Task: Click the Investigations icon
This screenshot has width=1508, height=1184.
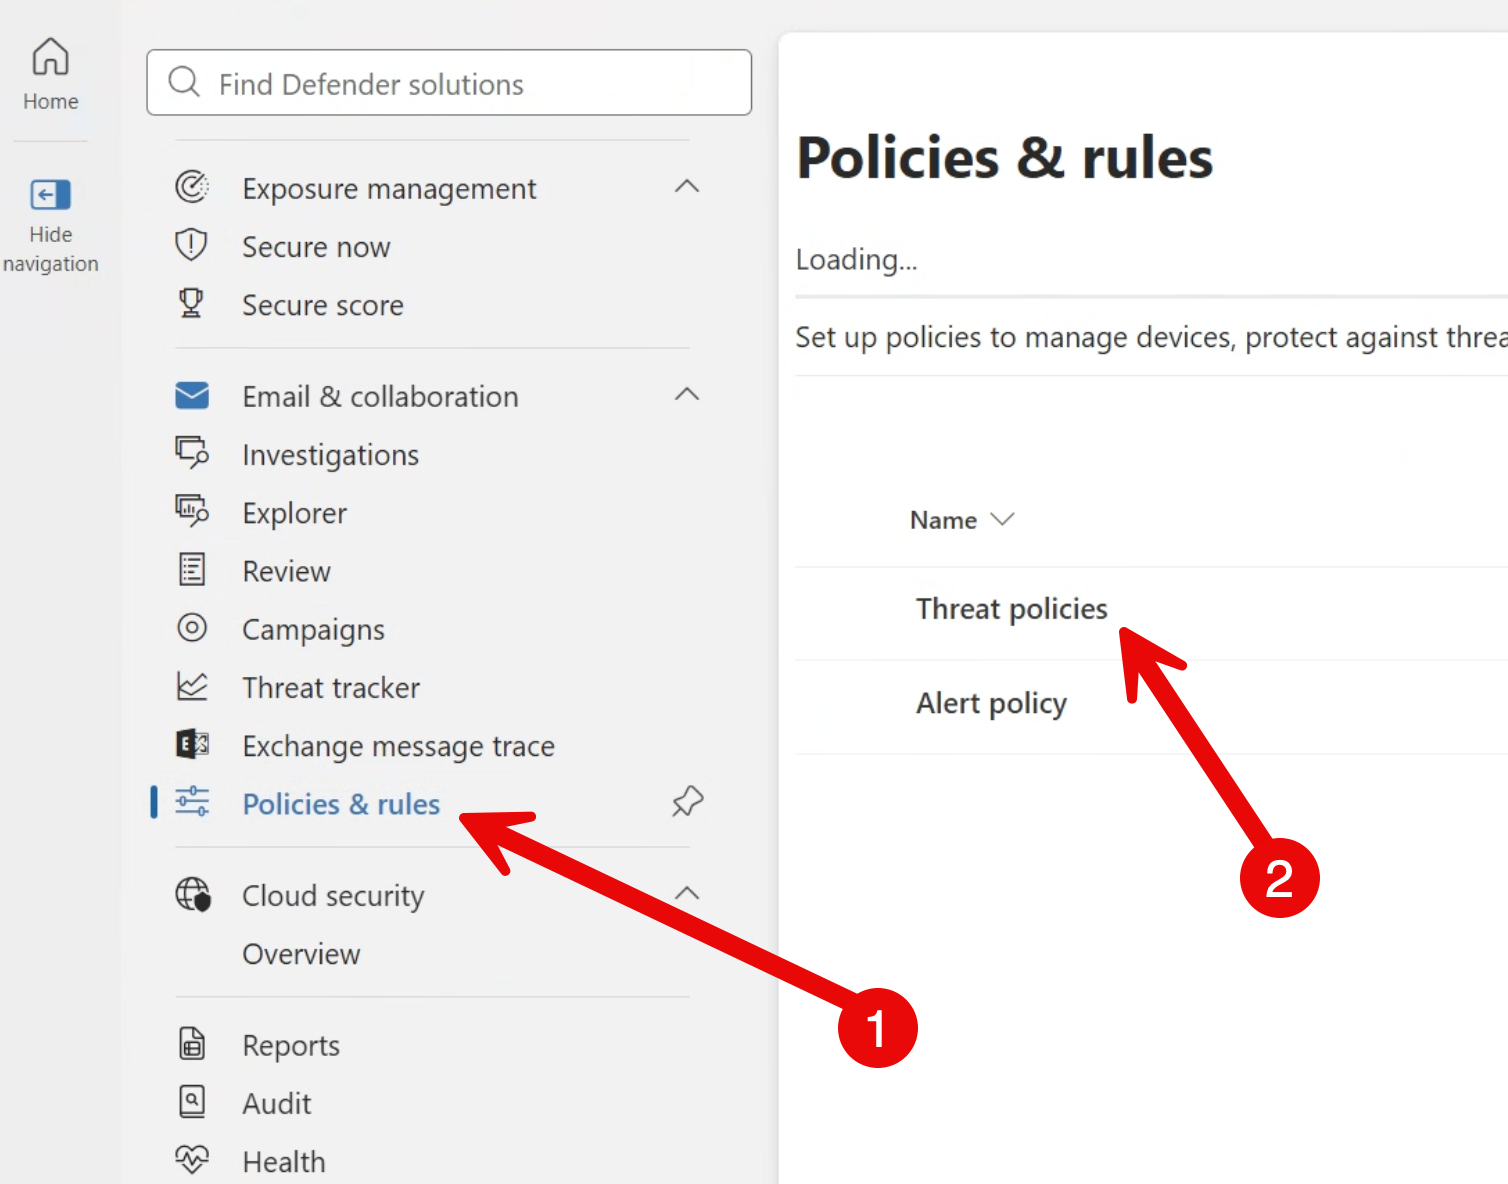Action: point(192,453)
